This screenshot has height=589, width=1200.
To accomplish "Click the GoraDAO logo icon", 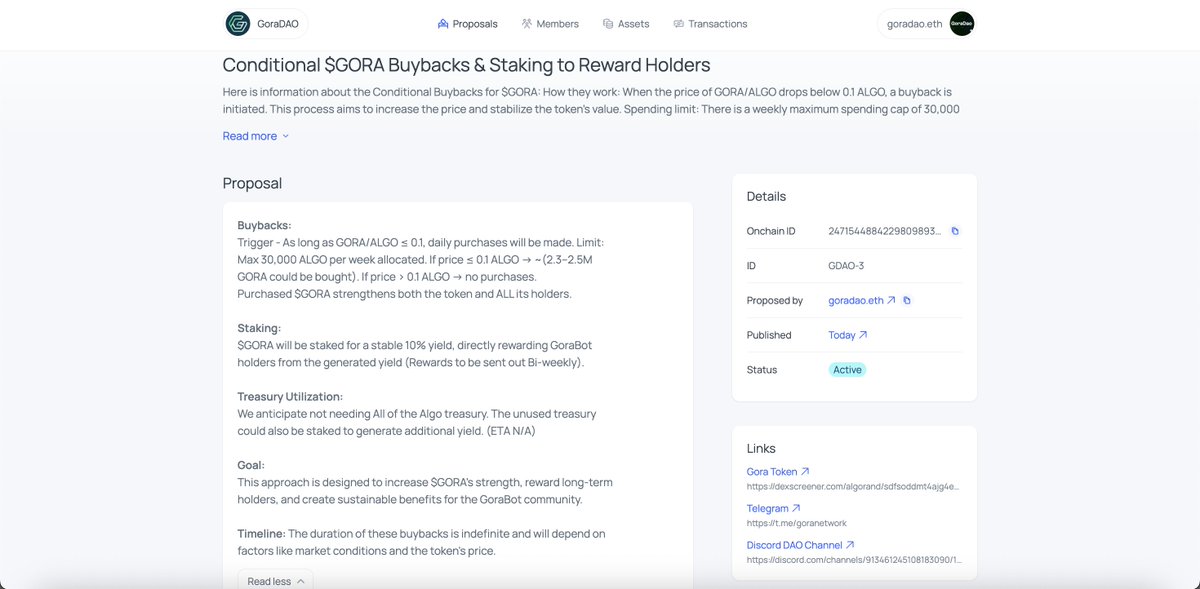I will point(238,23).
